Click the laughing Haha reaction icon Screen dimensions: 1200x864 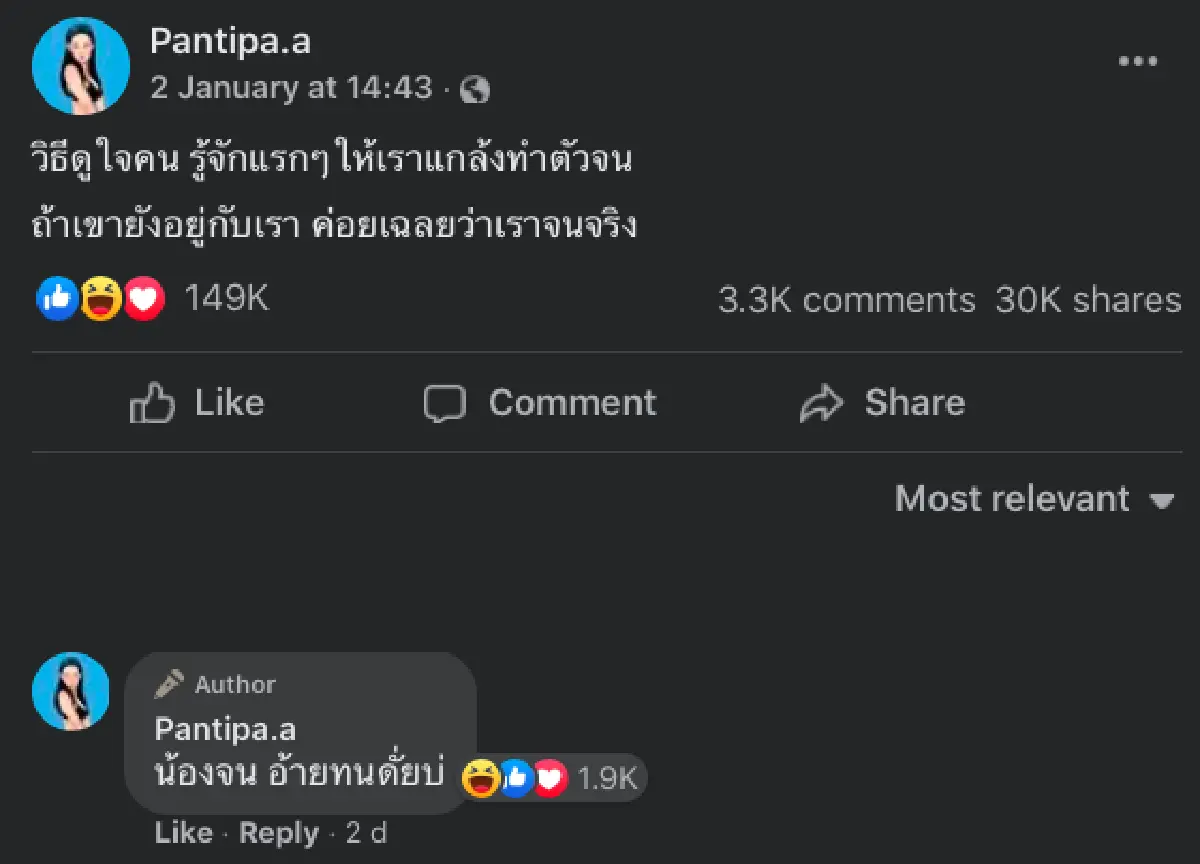(x=98, y=298)
